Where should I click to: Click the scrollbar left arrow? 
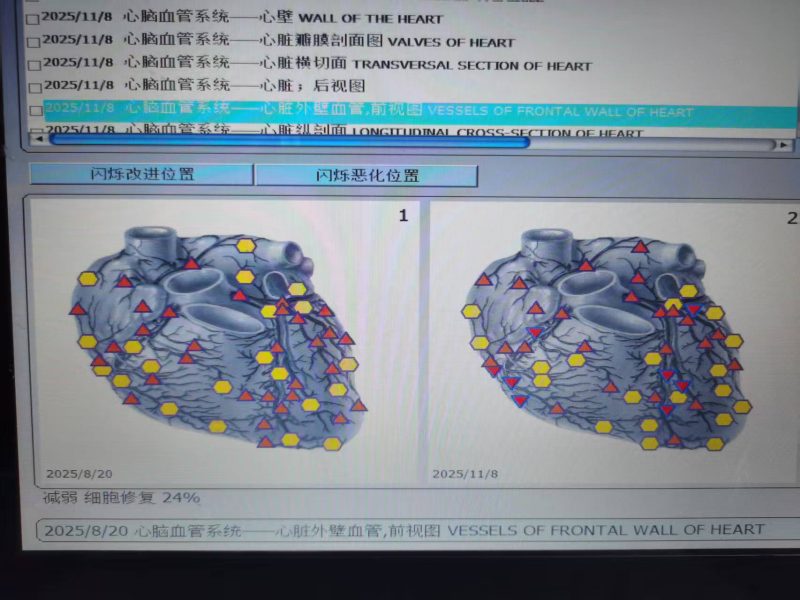click(x=40, y=143)
